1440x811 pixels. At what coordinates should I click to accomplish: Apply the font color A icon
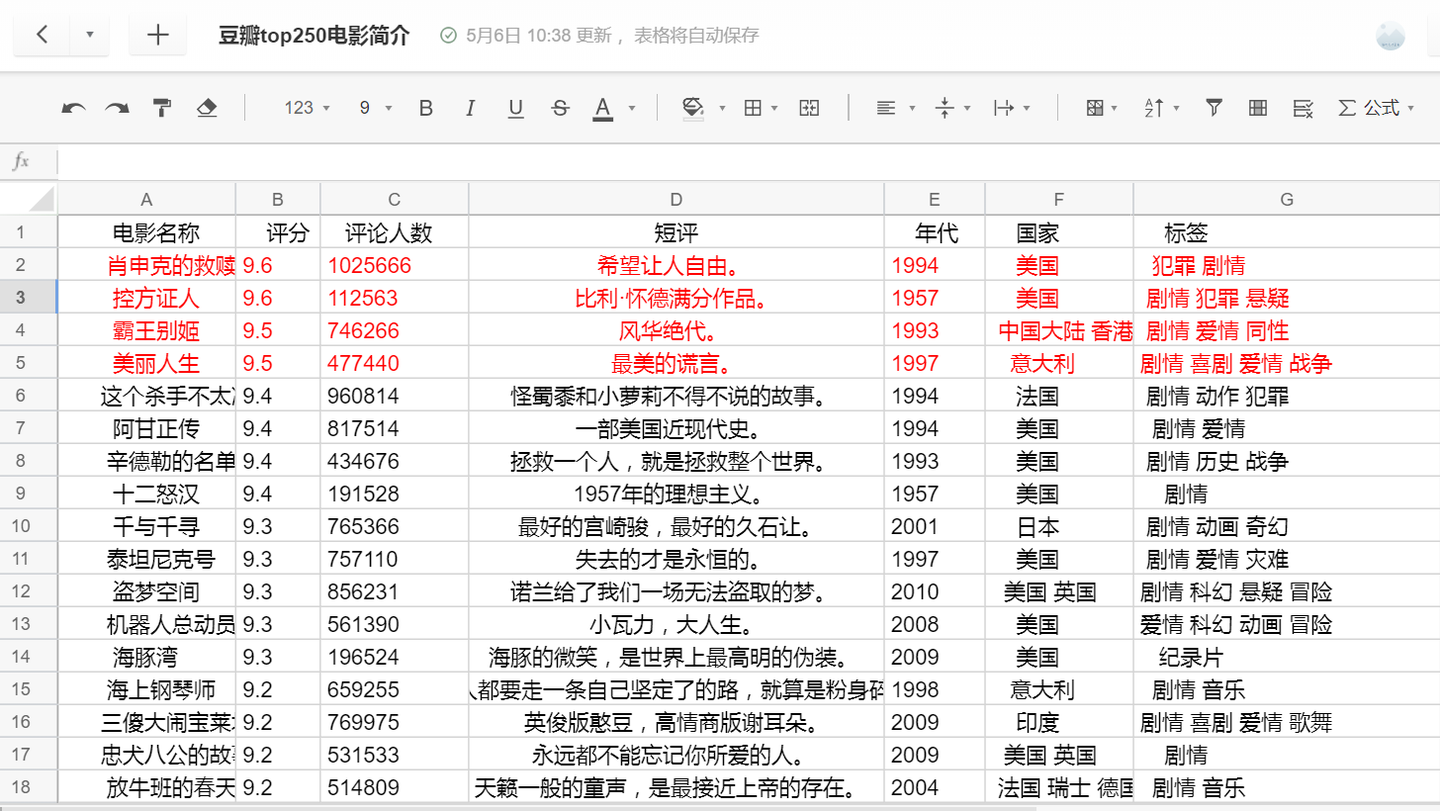(x=603, y=108)
